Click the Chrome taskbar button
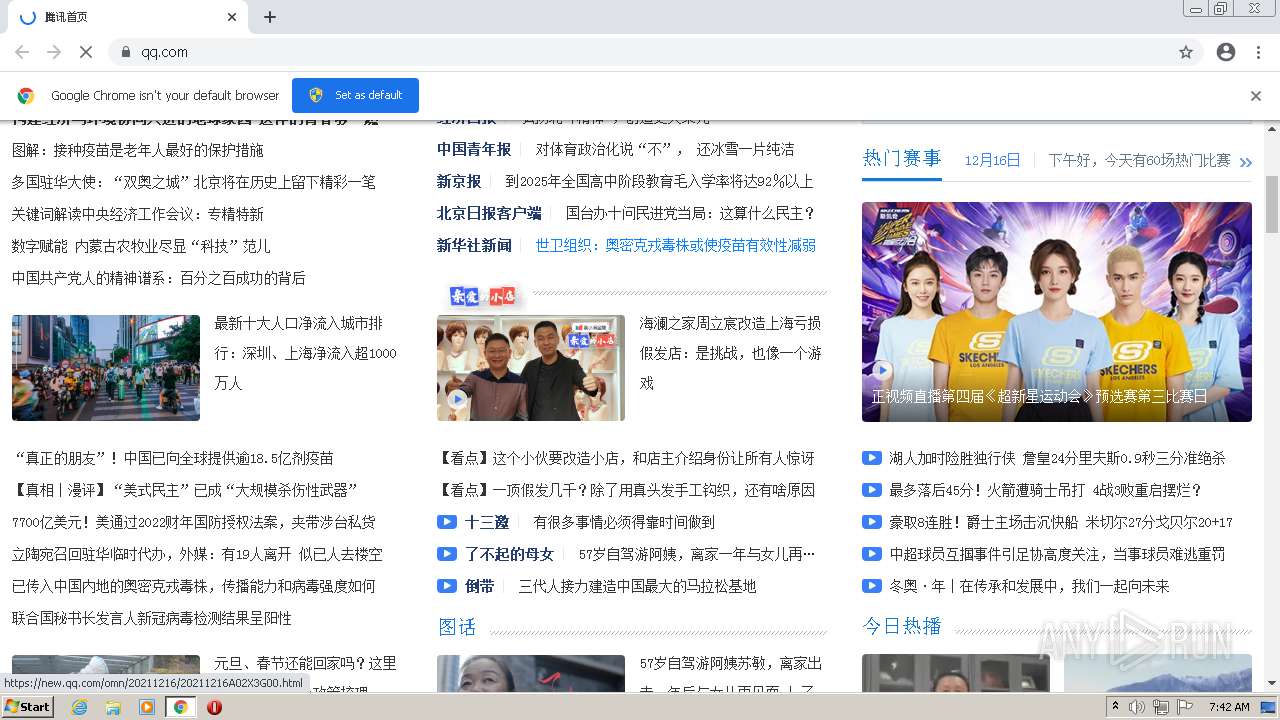The height and width of the screenshot is (720, 1280). click(181, 707)
